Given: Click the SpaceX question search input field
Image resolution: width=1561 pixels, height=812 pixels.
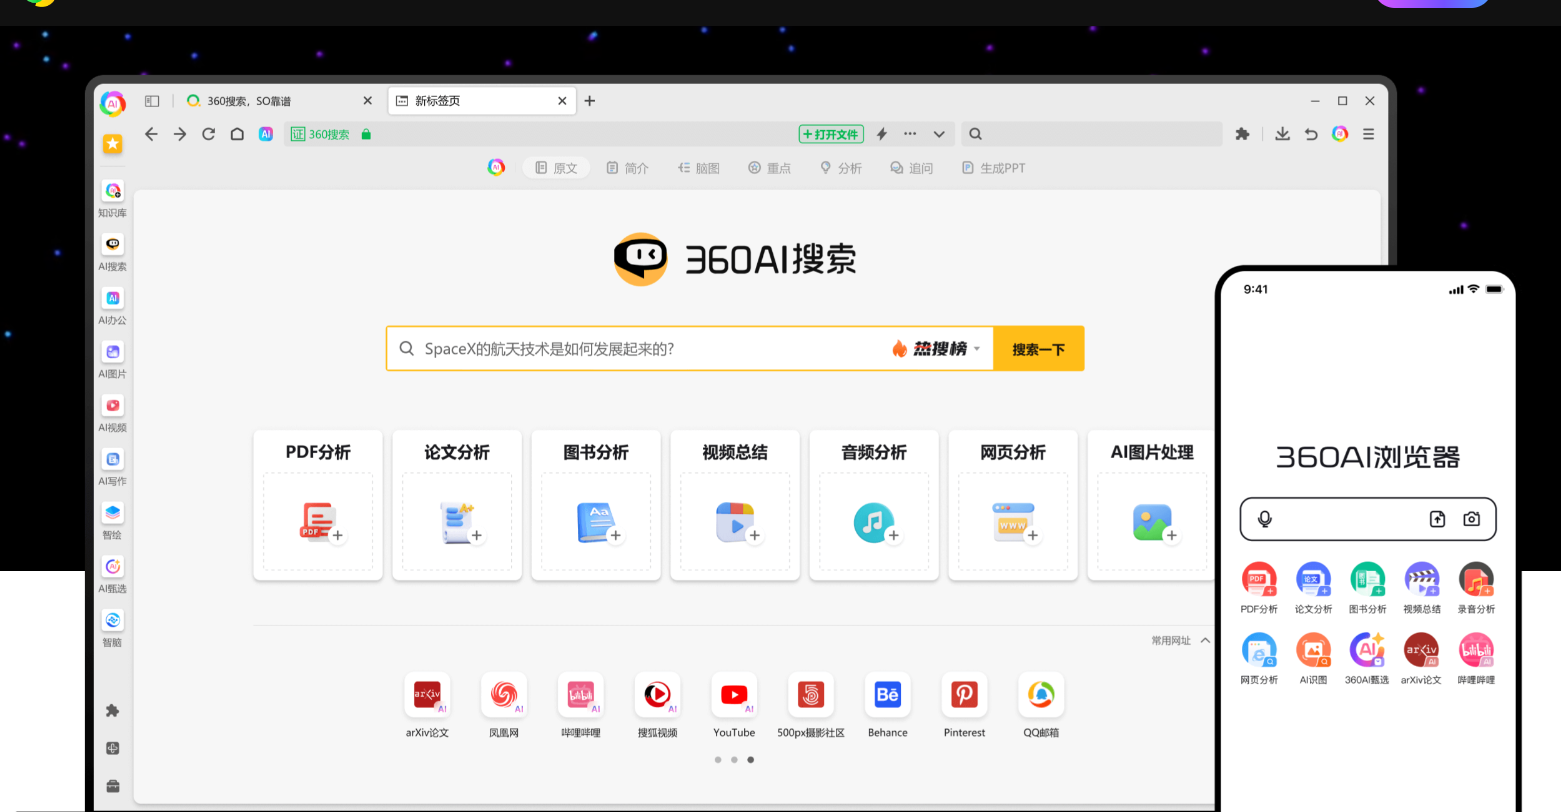Looking at the screenshot, I should pyautogui.click(x=650, y=348).
